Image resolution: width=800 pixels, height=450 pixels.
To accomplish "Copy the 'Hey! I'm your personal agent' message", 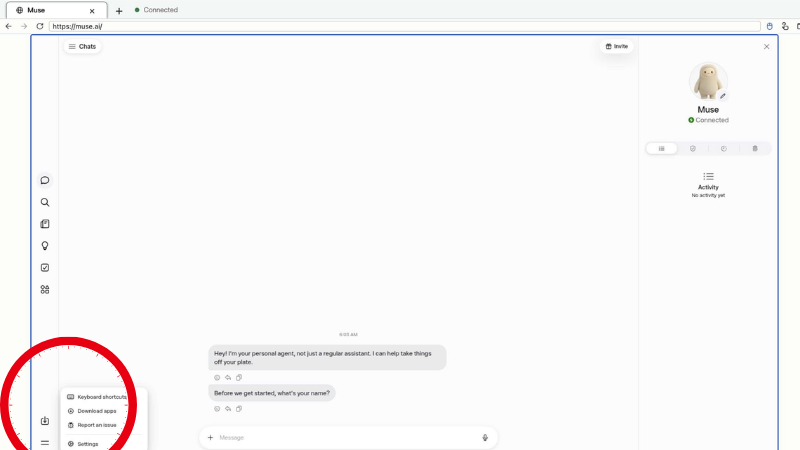I will coord(239,378).
